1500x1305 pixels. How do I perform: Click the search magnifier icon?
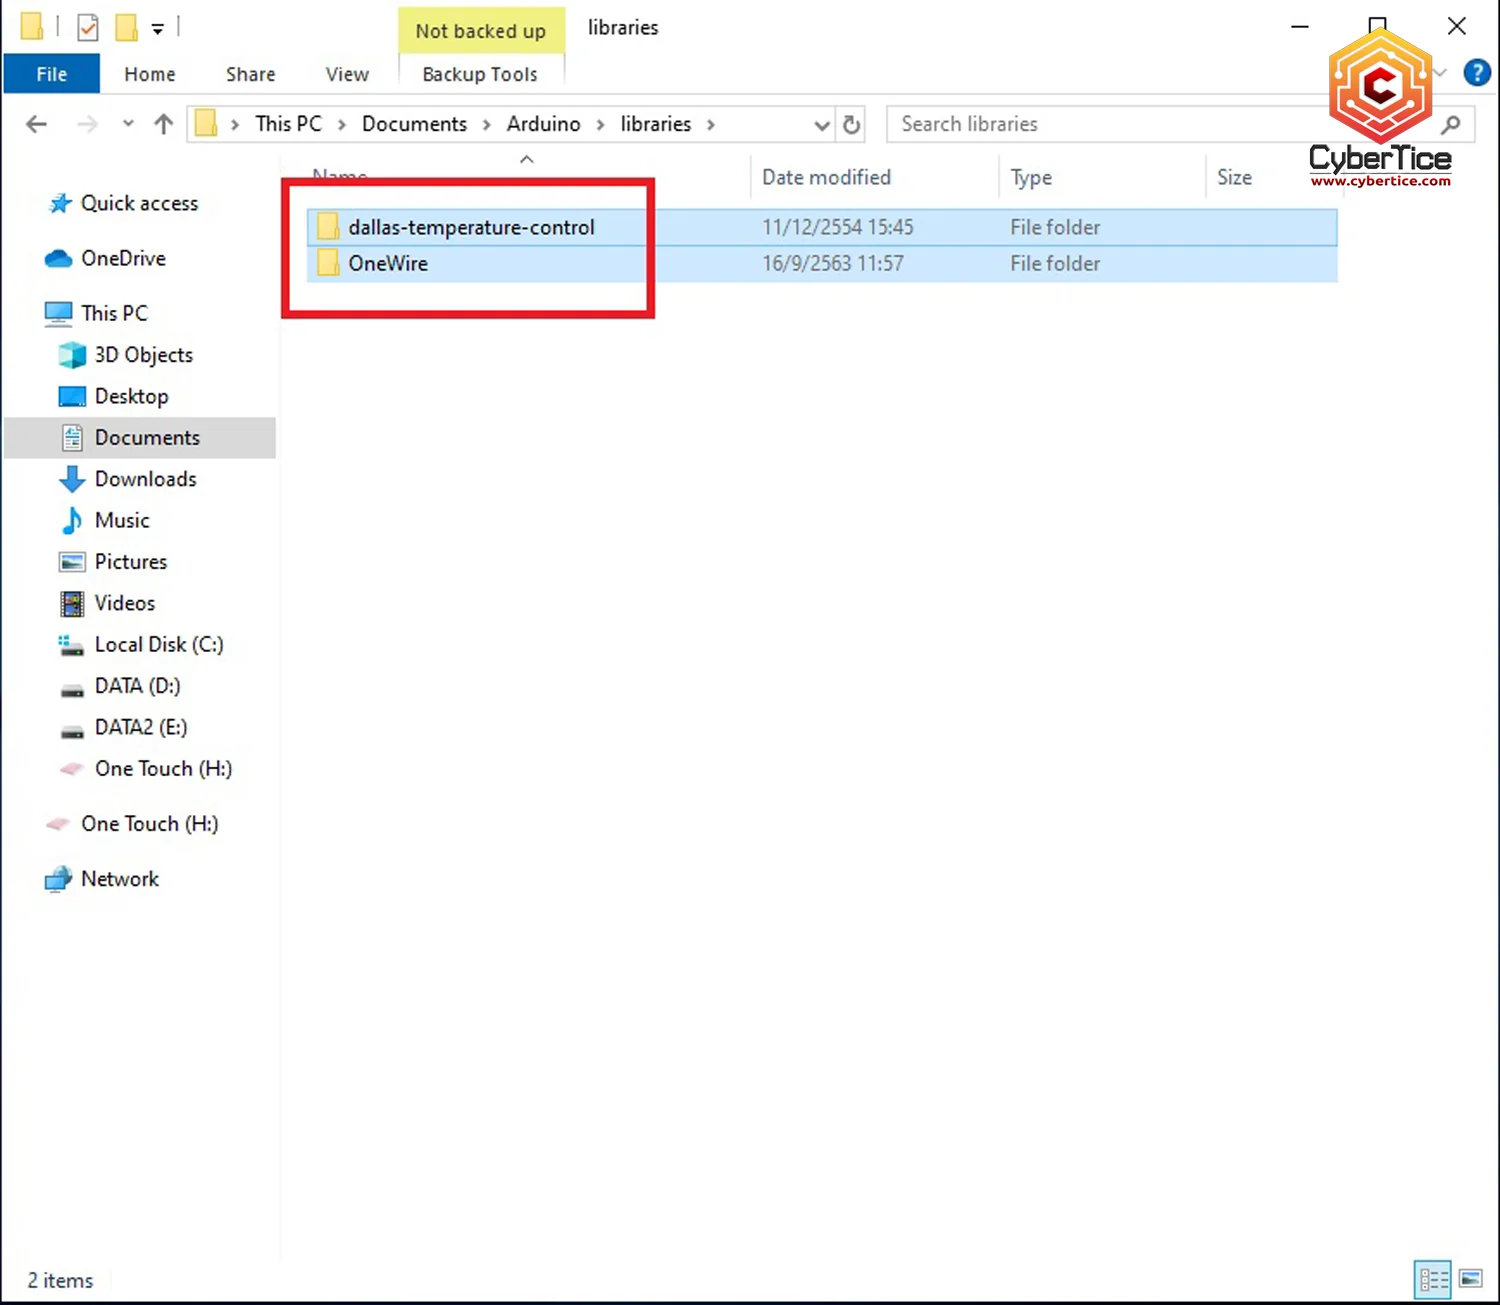coord(1450,125)
